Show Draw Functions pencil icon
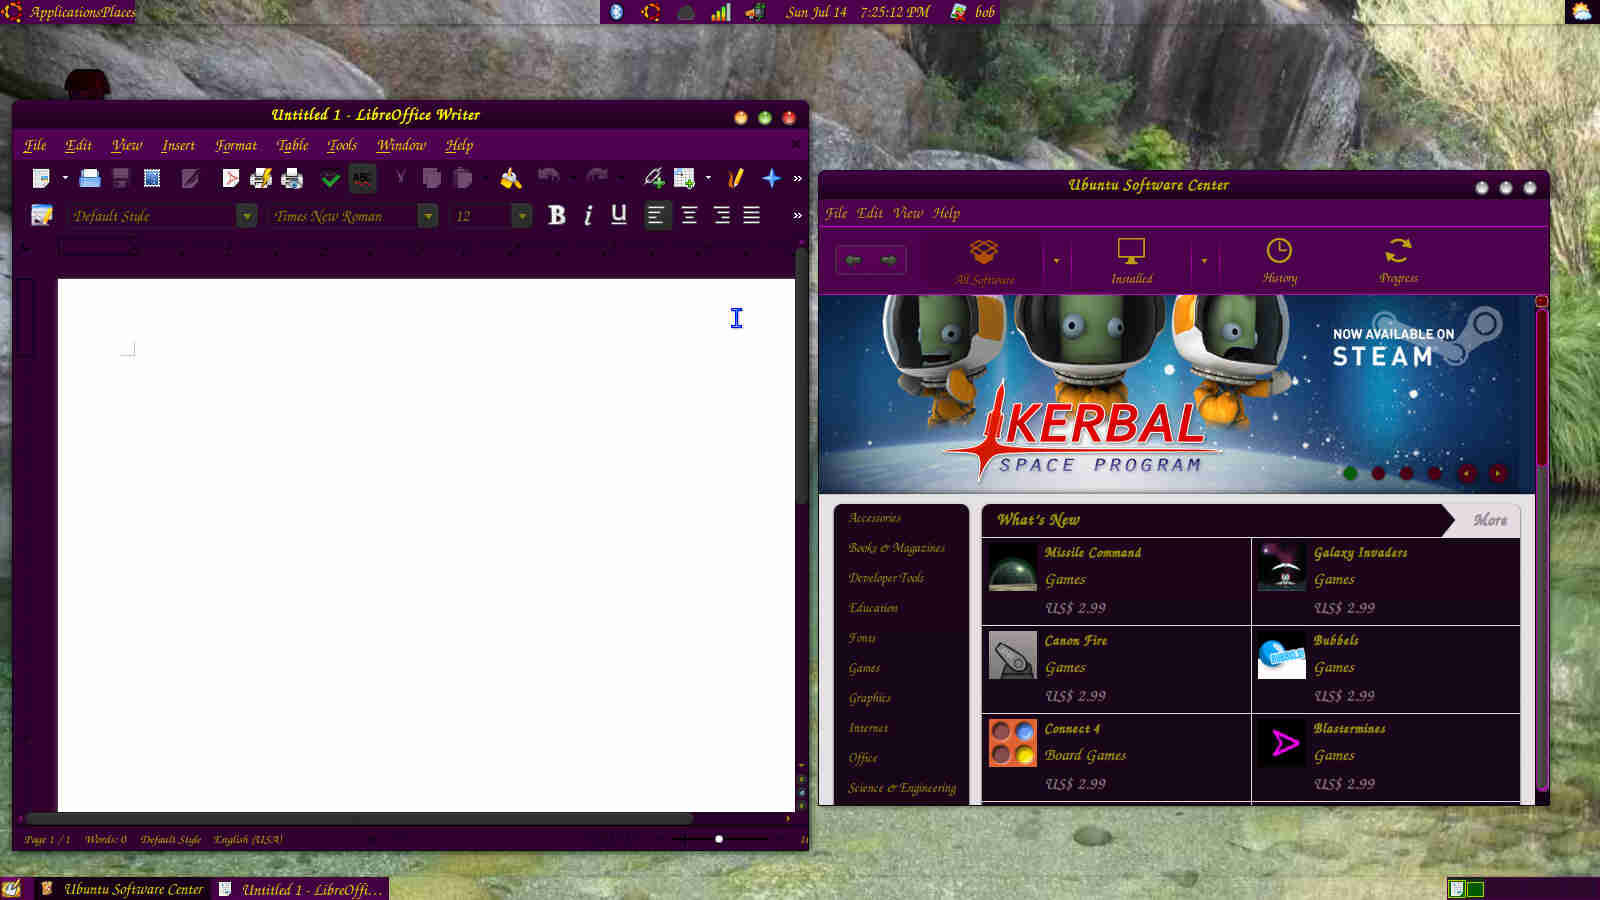Screen dimensions: 1600x900 tap(735, 178)
